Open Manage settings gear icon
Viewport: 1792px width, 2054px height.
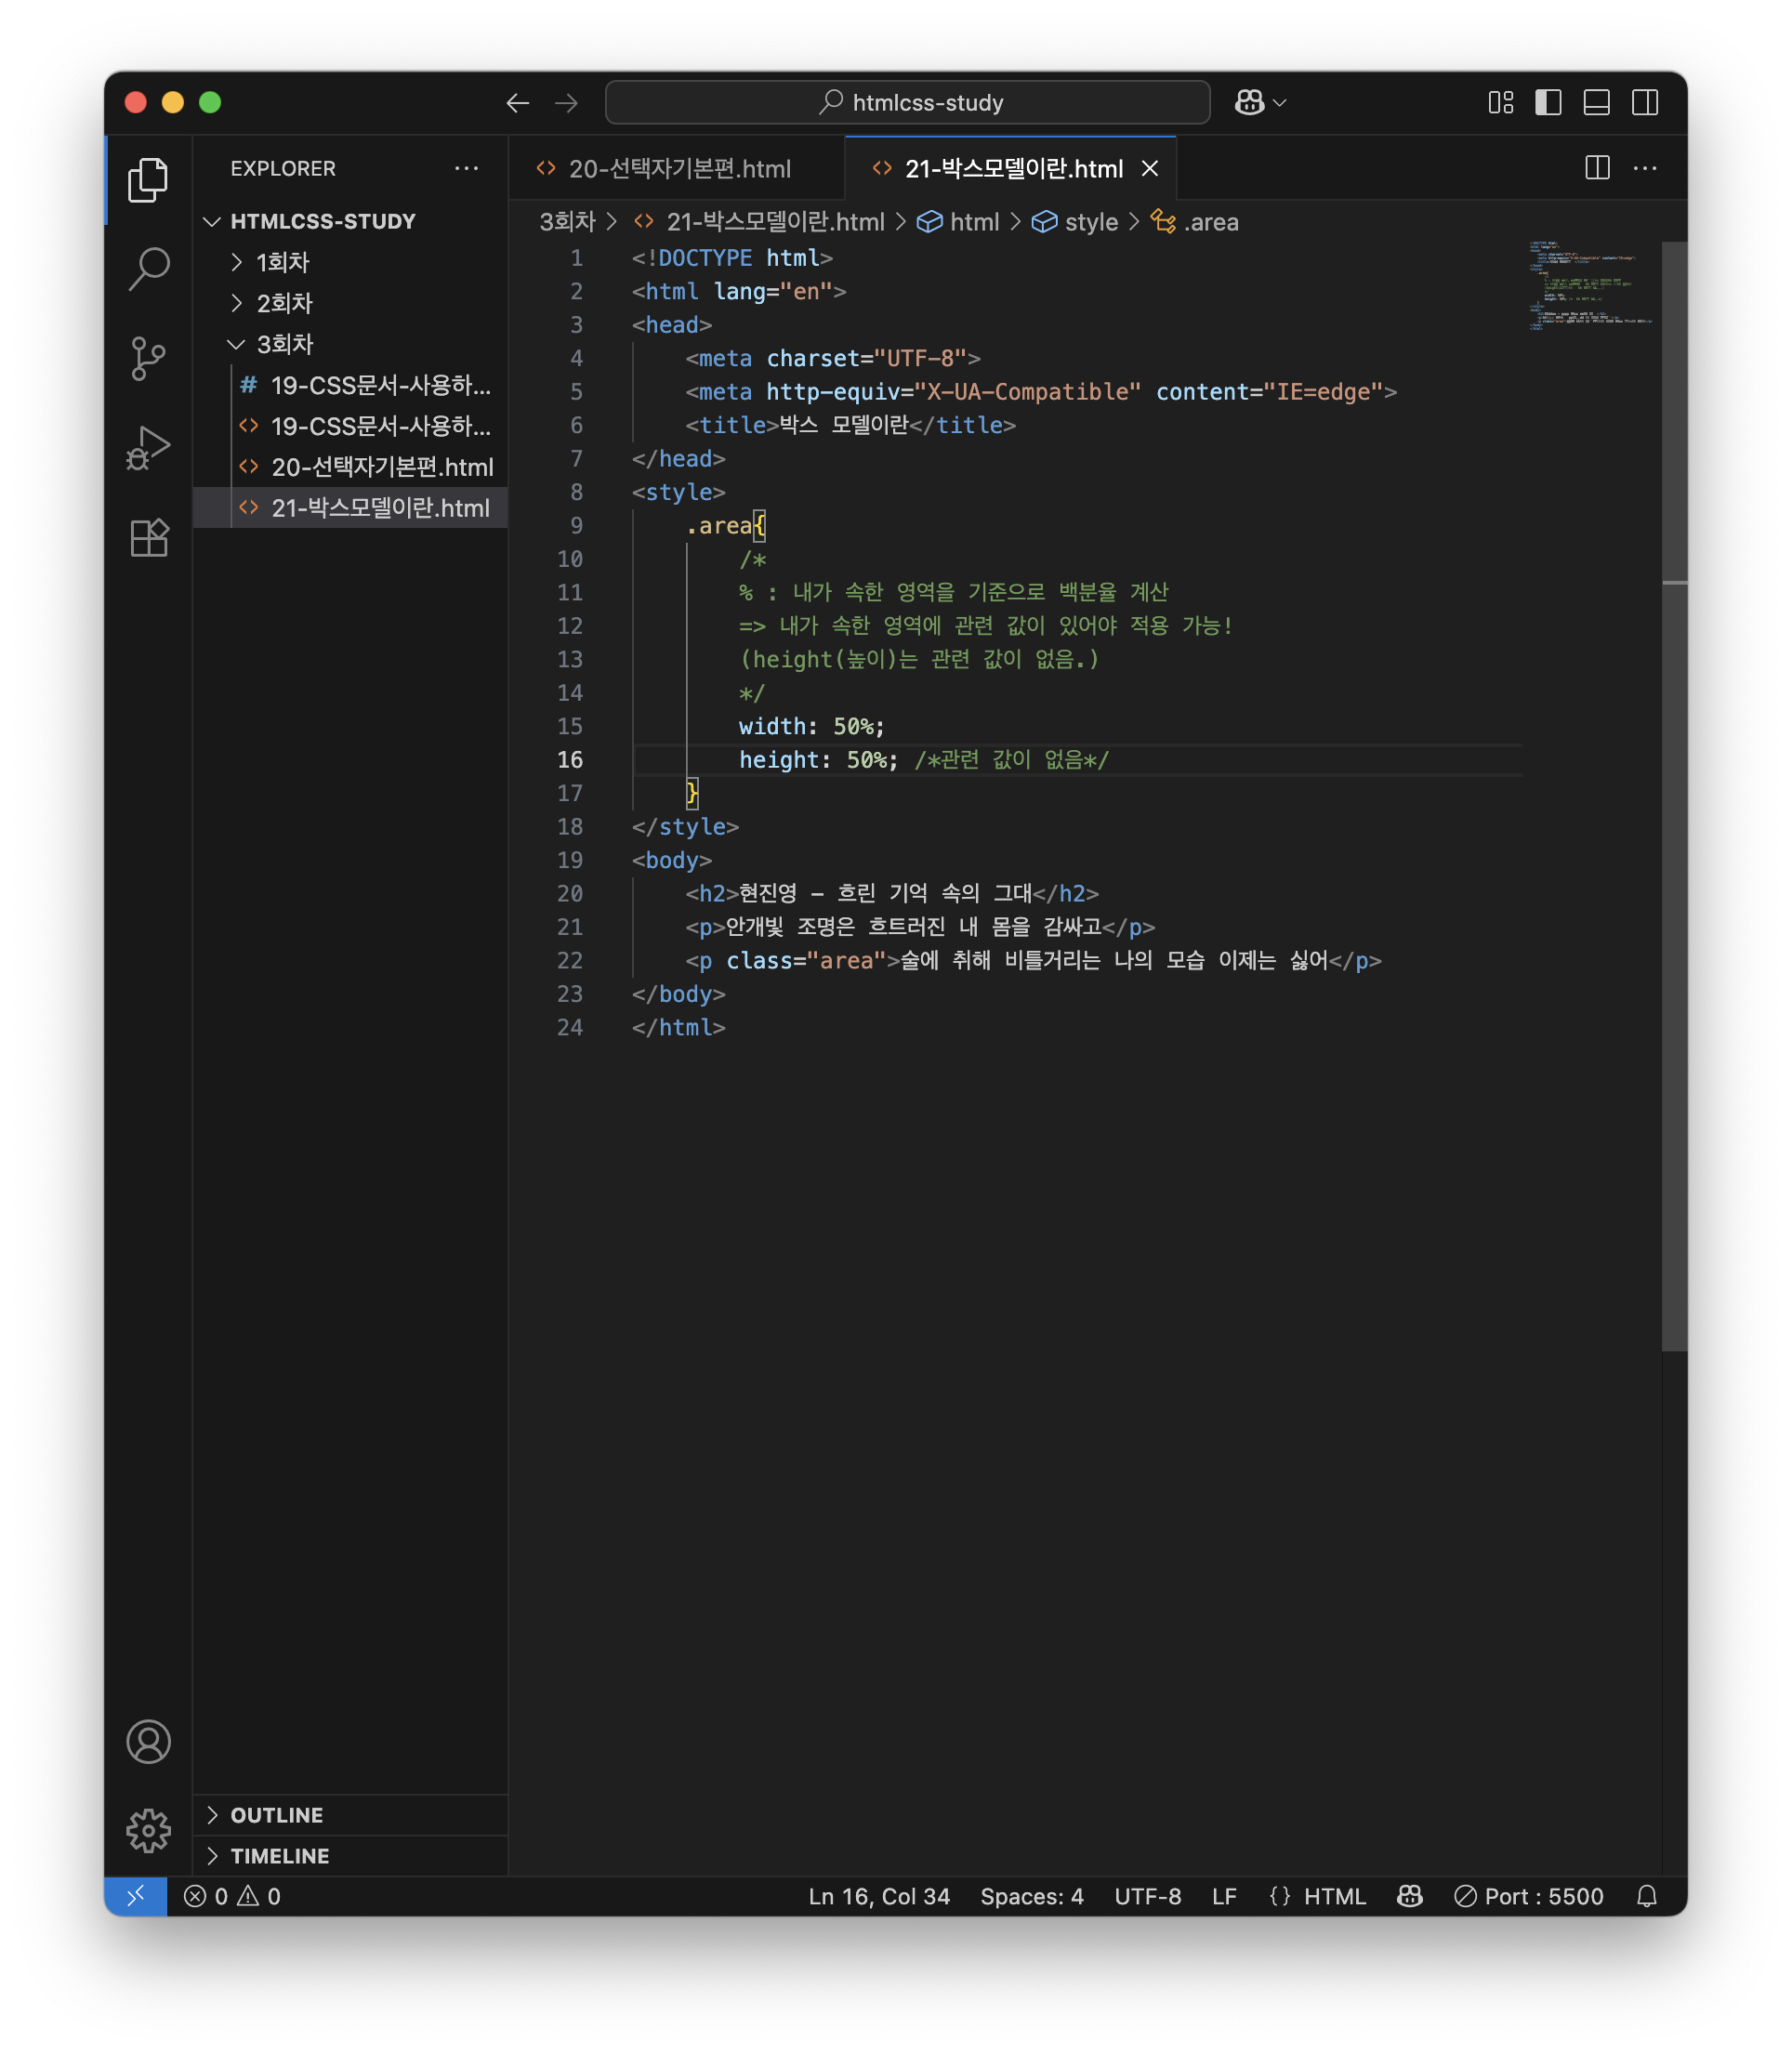[148, 1831]
